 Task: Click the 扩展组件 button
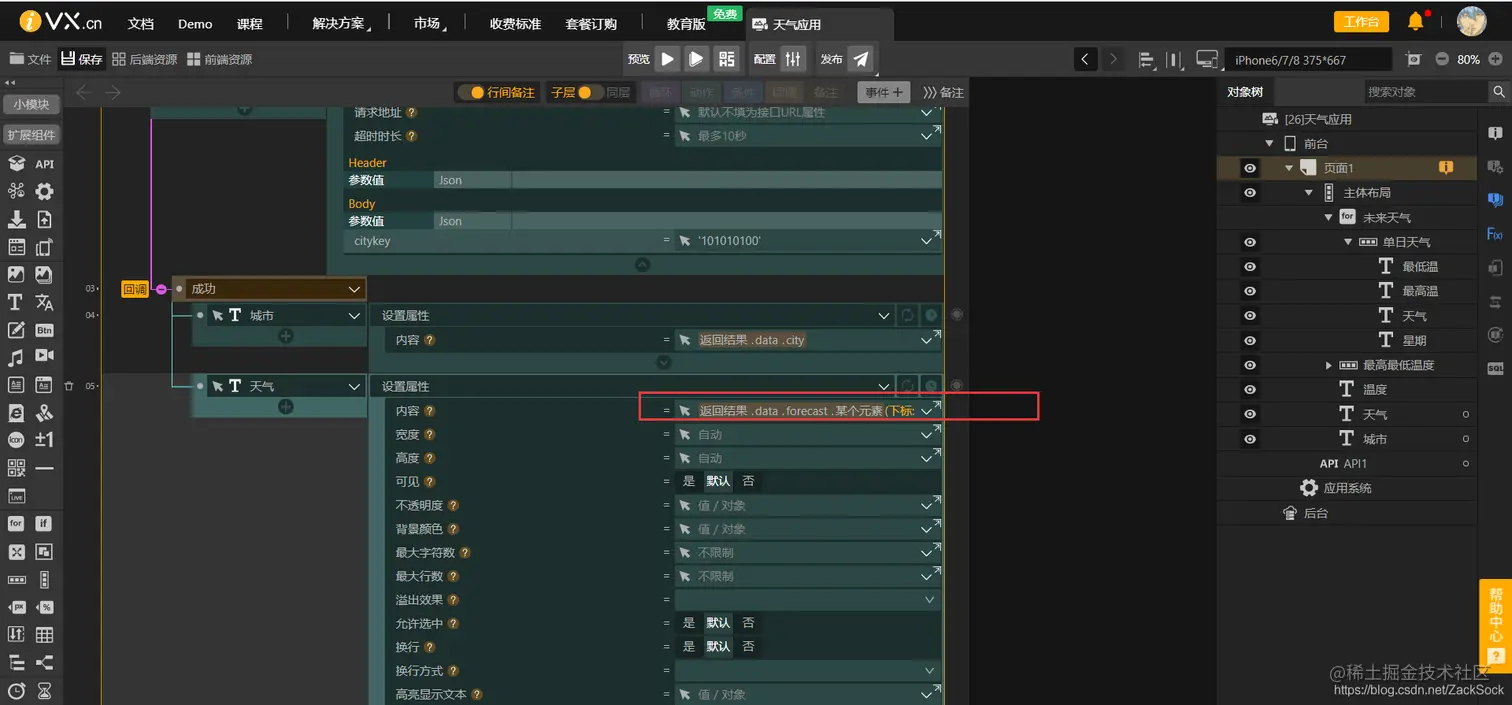coord(31,135)
